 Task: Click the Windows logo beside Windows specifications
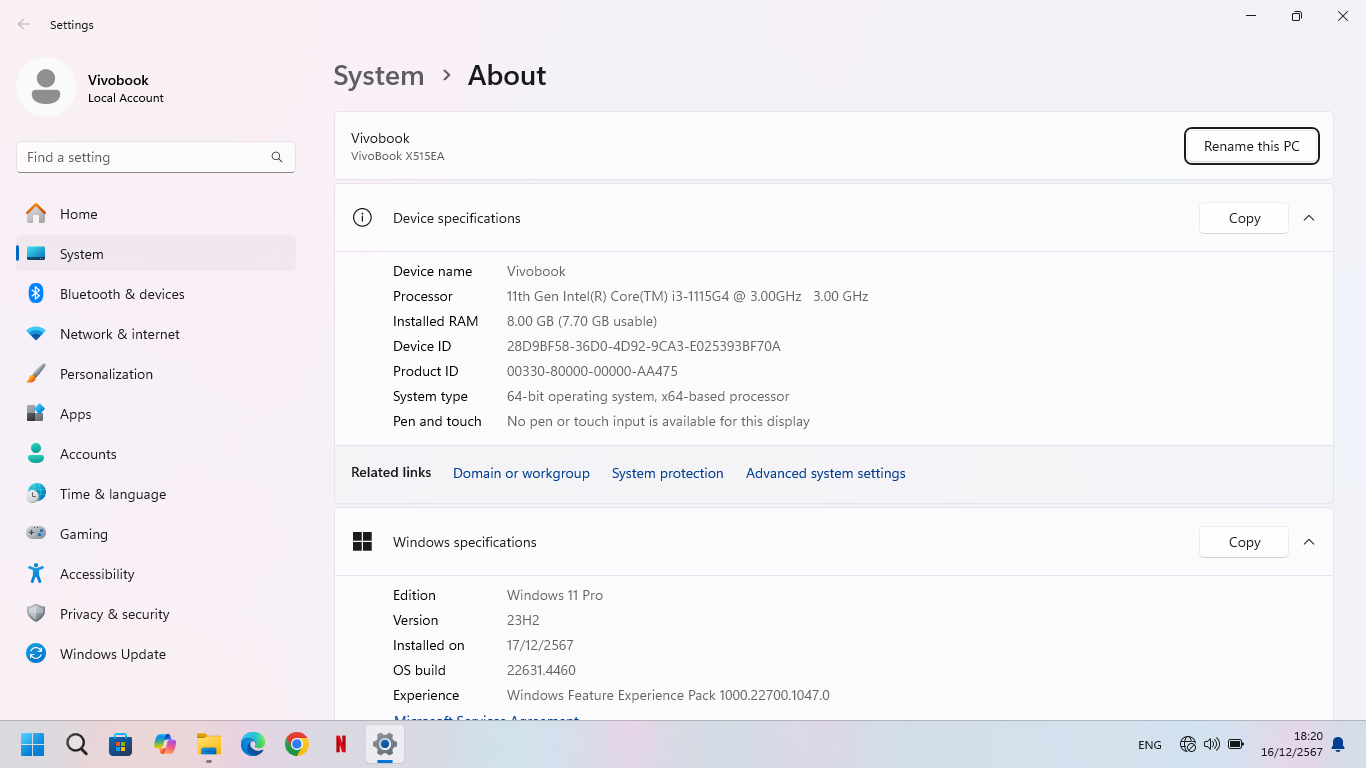point(362,542)
